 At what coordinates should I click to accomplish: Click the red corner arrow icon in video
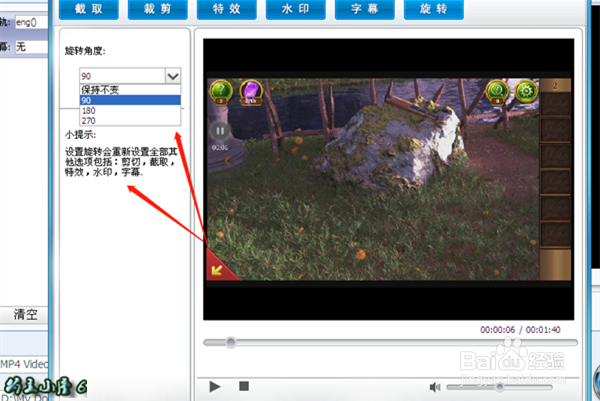click(219, 267)
